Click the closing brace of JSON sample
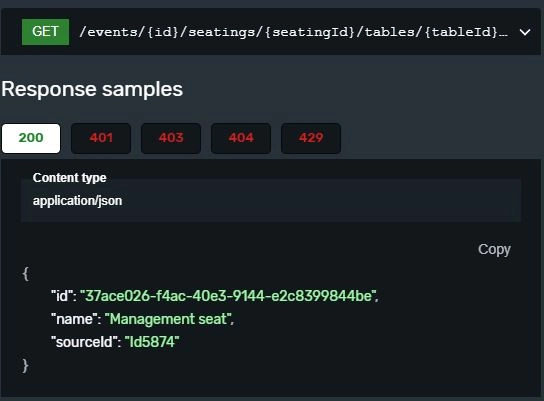This screenshot has height=401, width=544. pos(25,366)
